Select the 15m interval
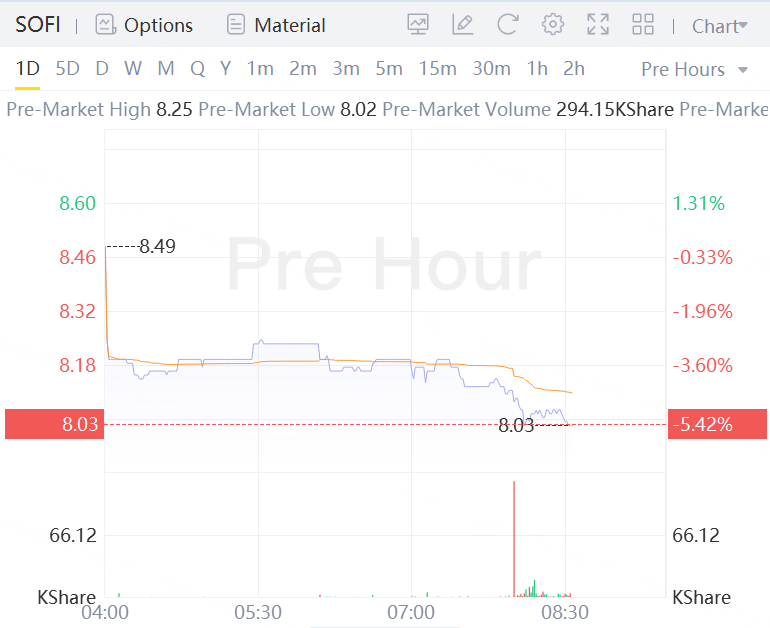Image resolution: width=770 pixels, height=628 pixels. (437, 69)
